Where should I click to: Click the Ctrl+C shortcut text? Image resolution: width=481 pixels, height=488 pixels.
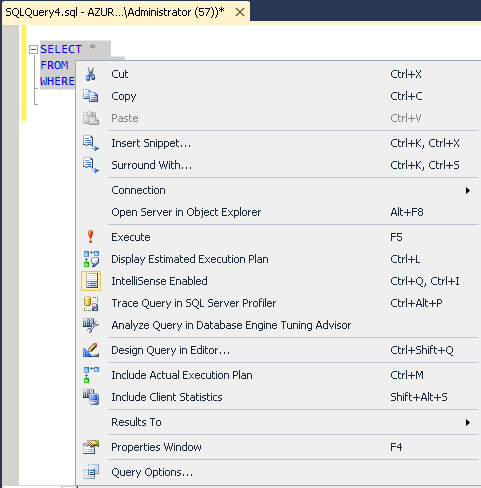pos(406,96)
